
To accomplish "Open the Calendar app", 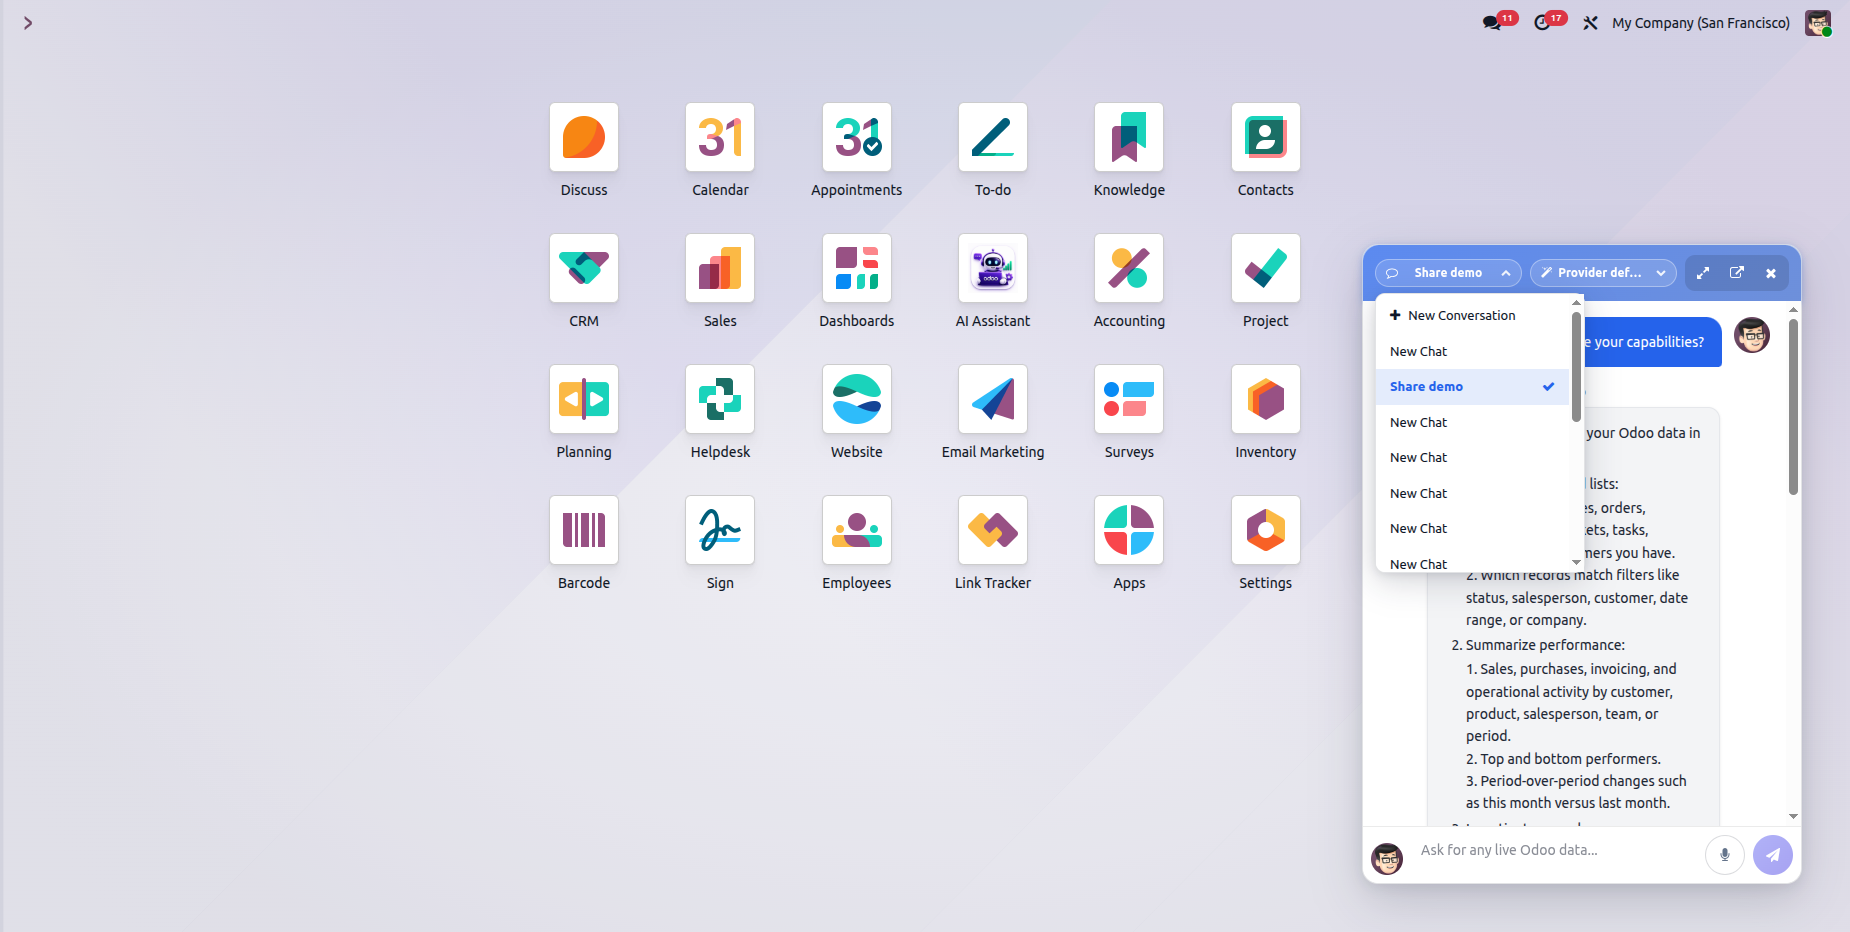I will click(x=720, y=137).
